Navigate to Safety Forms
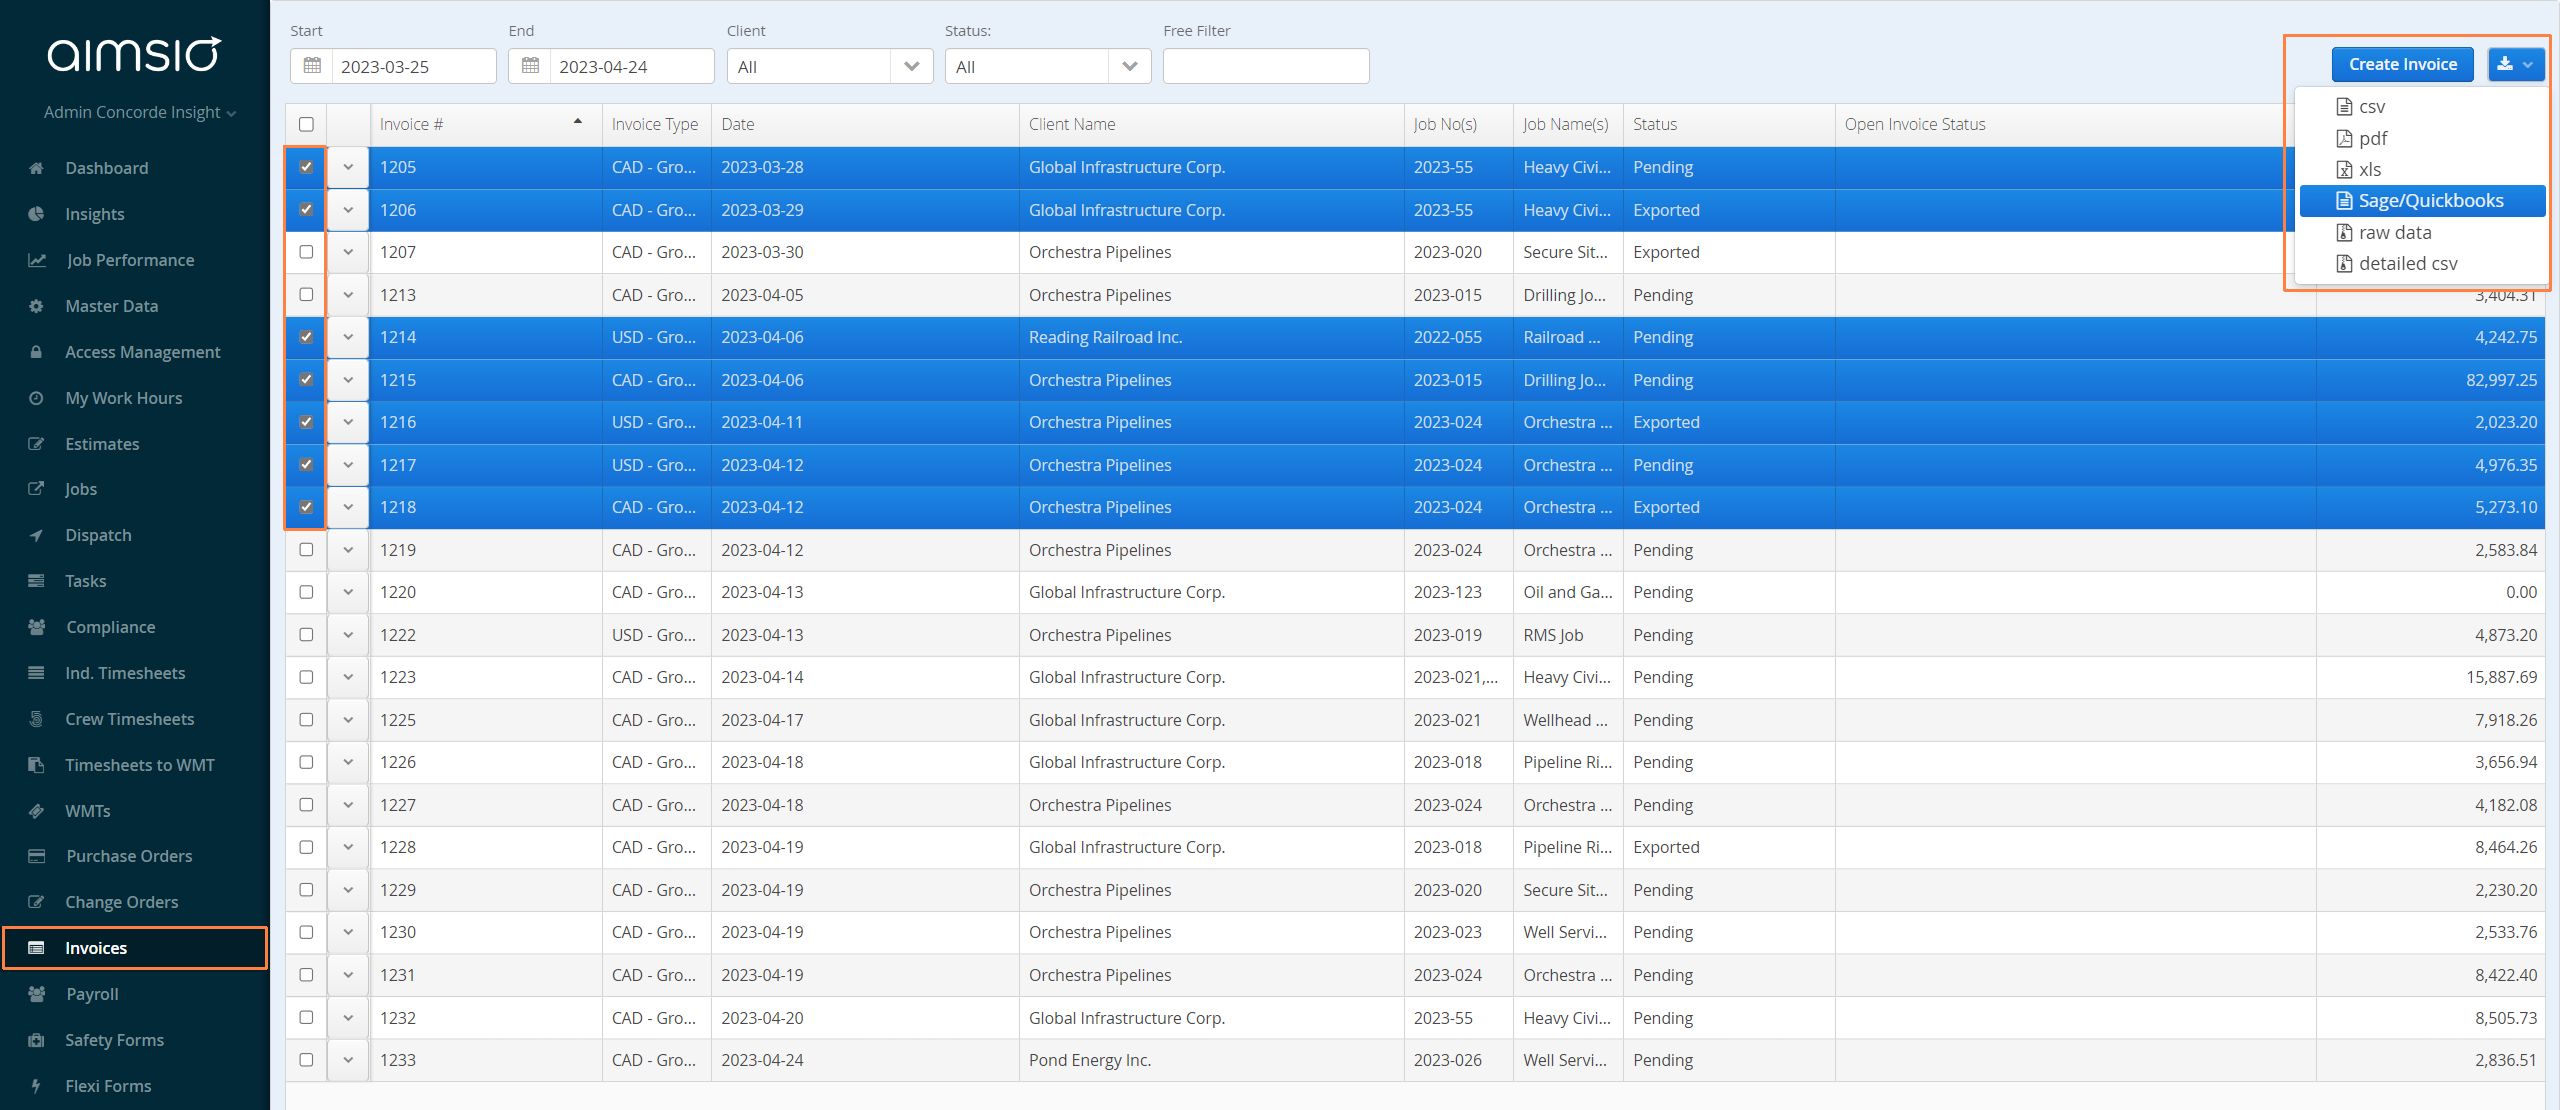The height and width of the screenshot is (1110, 2560). (114, 1040)
